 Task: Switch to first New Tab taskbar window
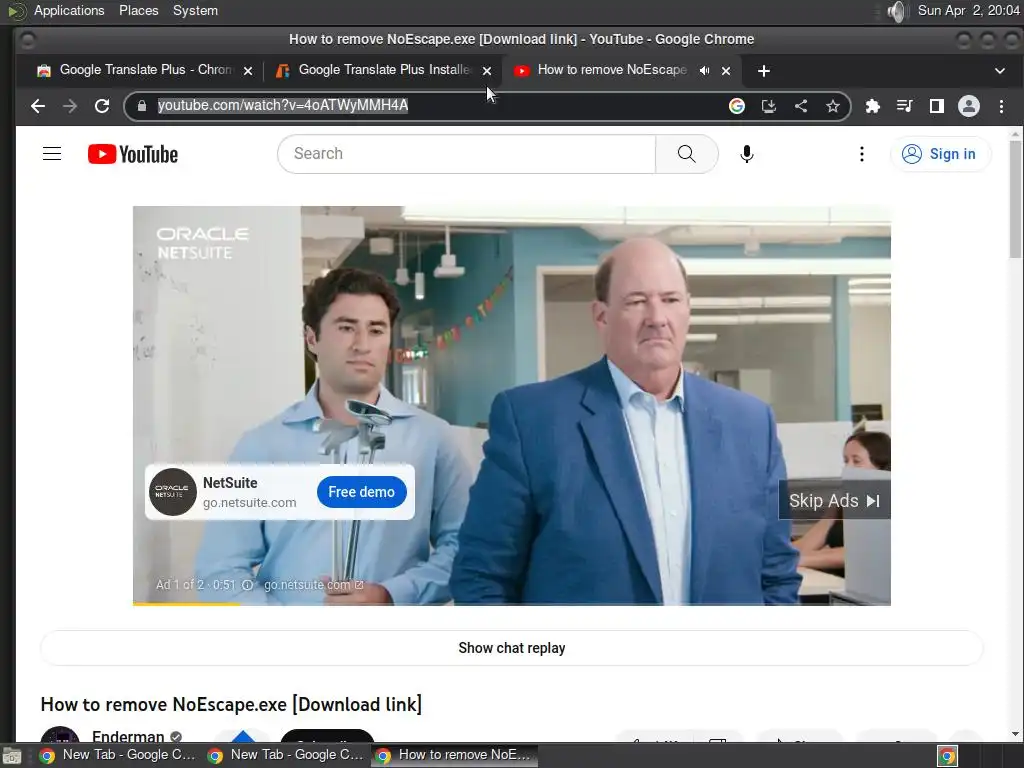pos(118,755)
